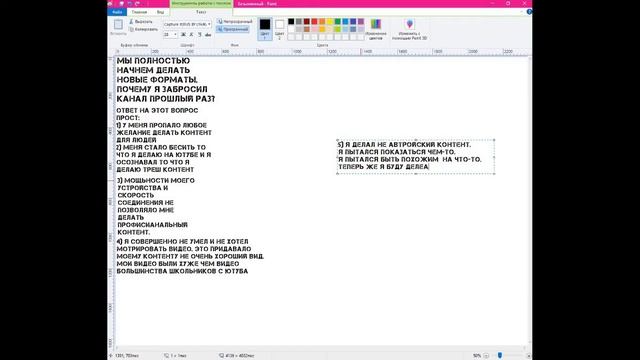This screenshot has width=640, height=360.
Task: Collapse the ribbon with the chevron
Action: pyautogui.click(x=522, y=12)
